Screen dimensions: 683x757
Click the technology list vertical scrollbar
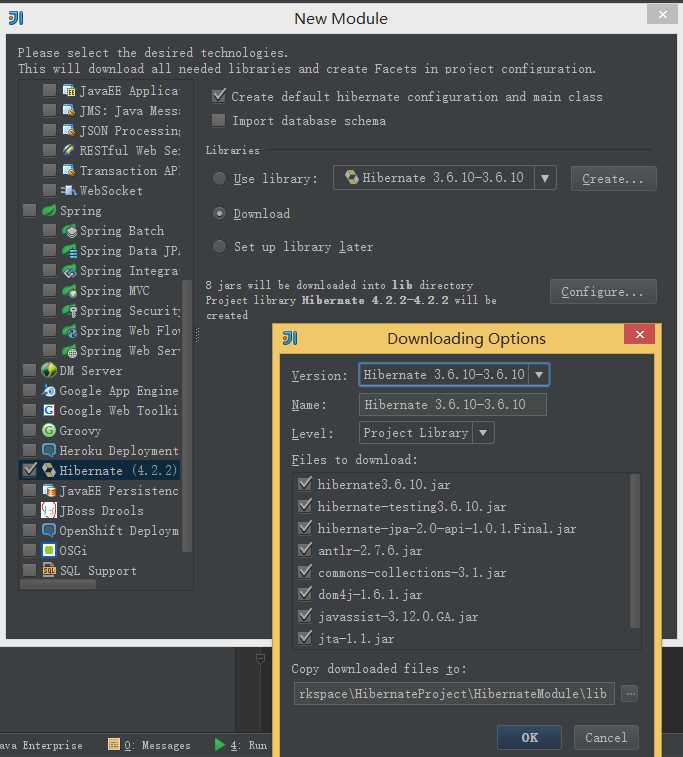click(187, 415)
